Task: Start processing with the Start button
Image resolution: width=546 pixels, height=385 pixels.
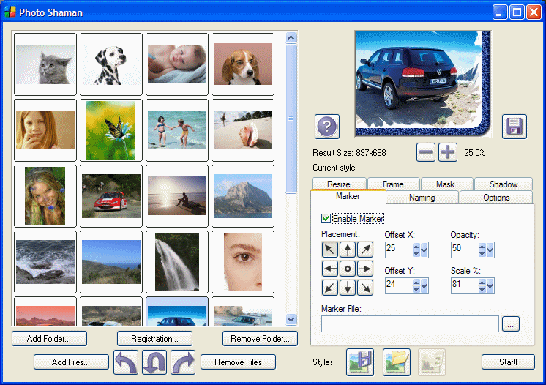Action: (508, 362)
